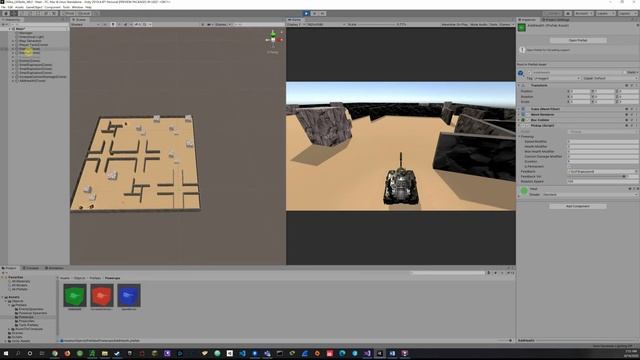640x360 pixels.
Task: Open the Edit menu
Action: 11,7
